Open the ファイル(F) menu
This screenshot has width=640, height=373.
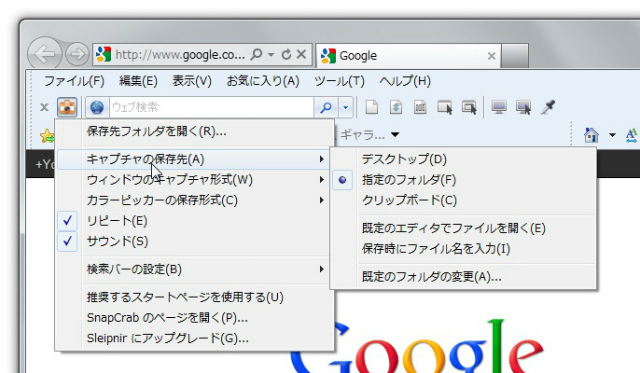74,81
